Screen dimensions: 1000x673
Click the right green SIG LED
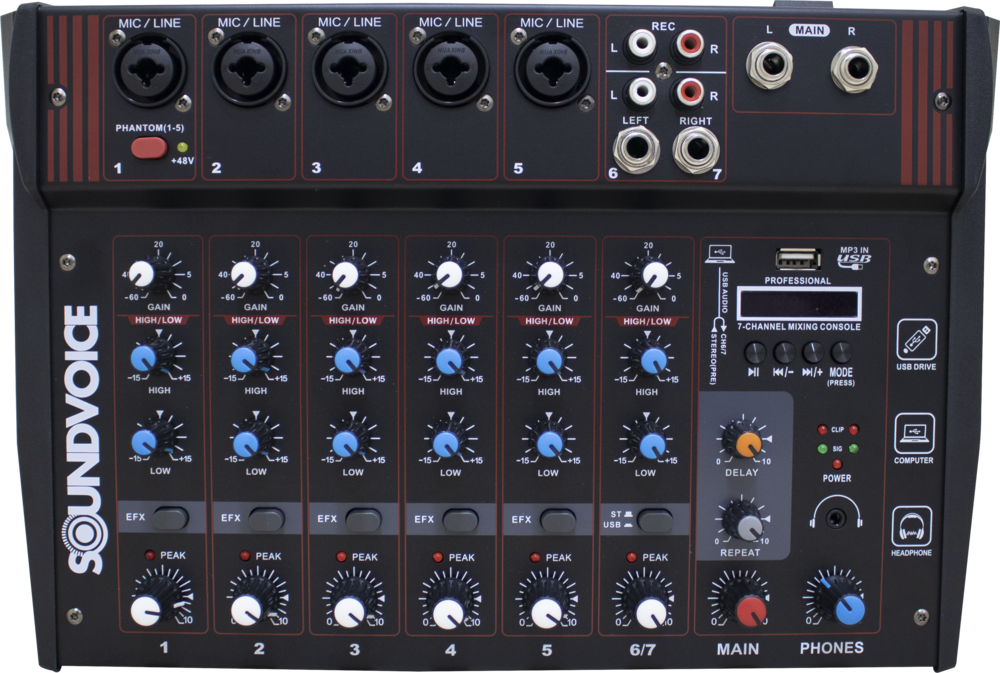pyautogui.click(x=853, y=448)
